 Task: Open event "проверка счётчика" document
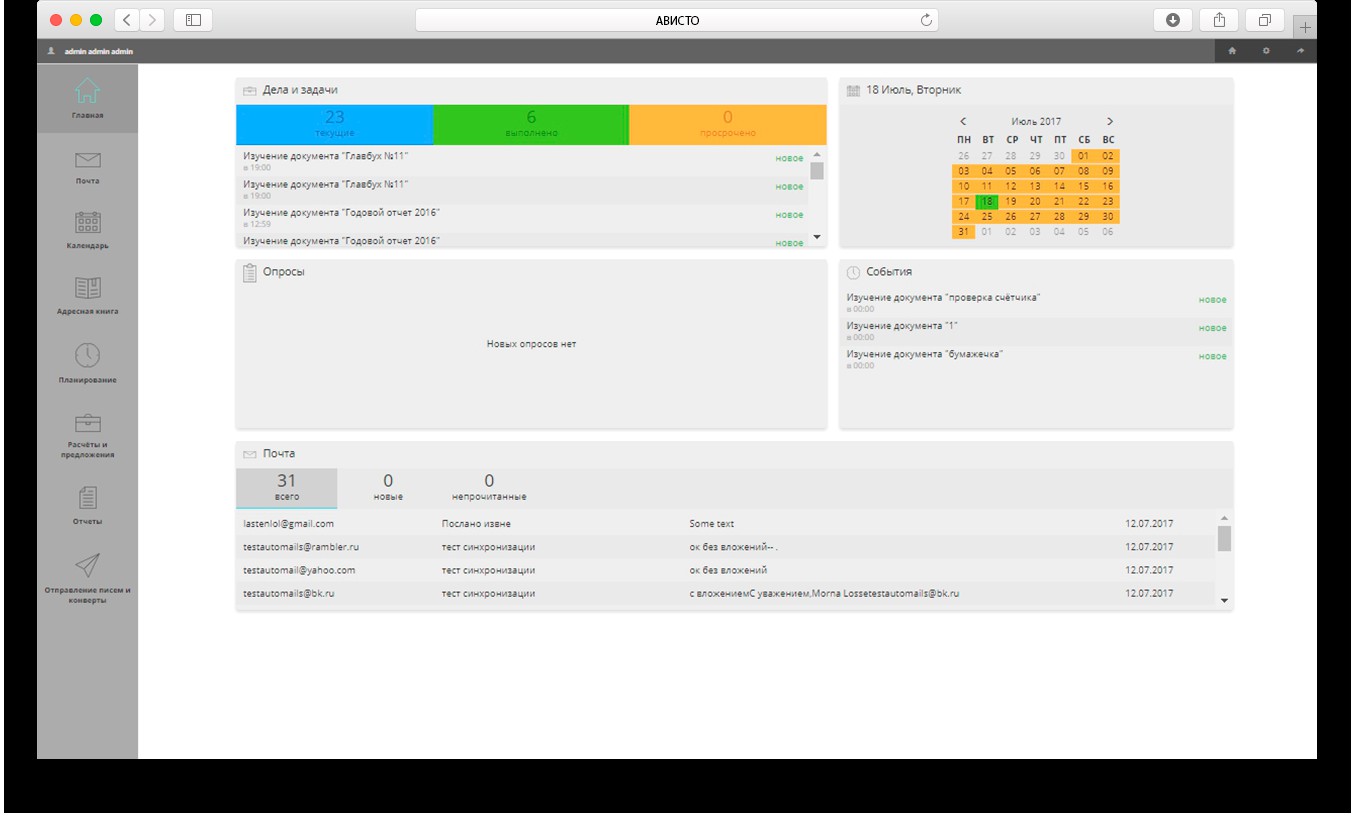1036,303
